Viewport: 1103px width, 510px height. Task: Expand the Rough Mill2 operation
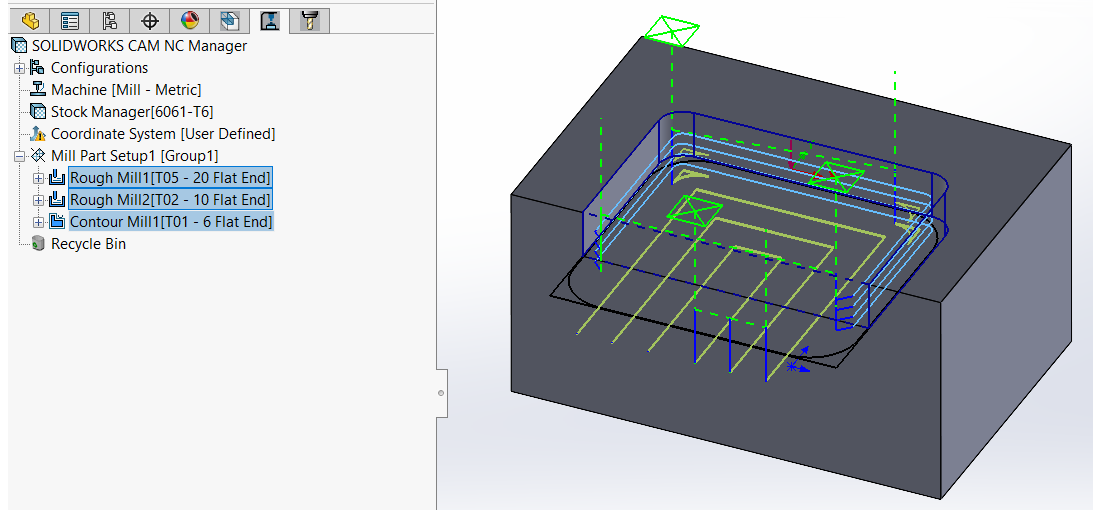point(39,200)
